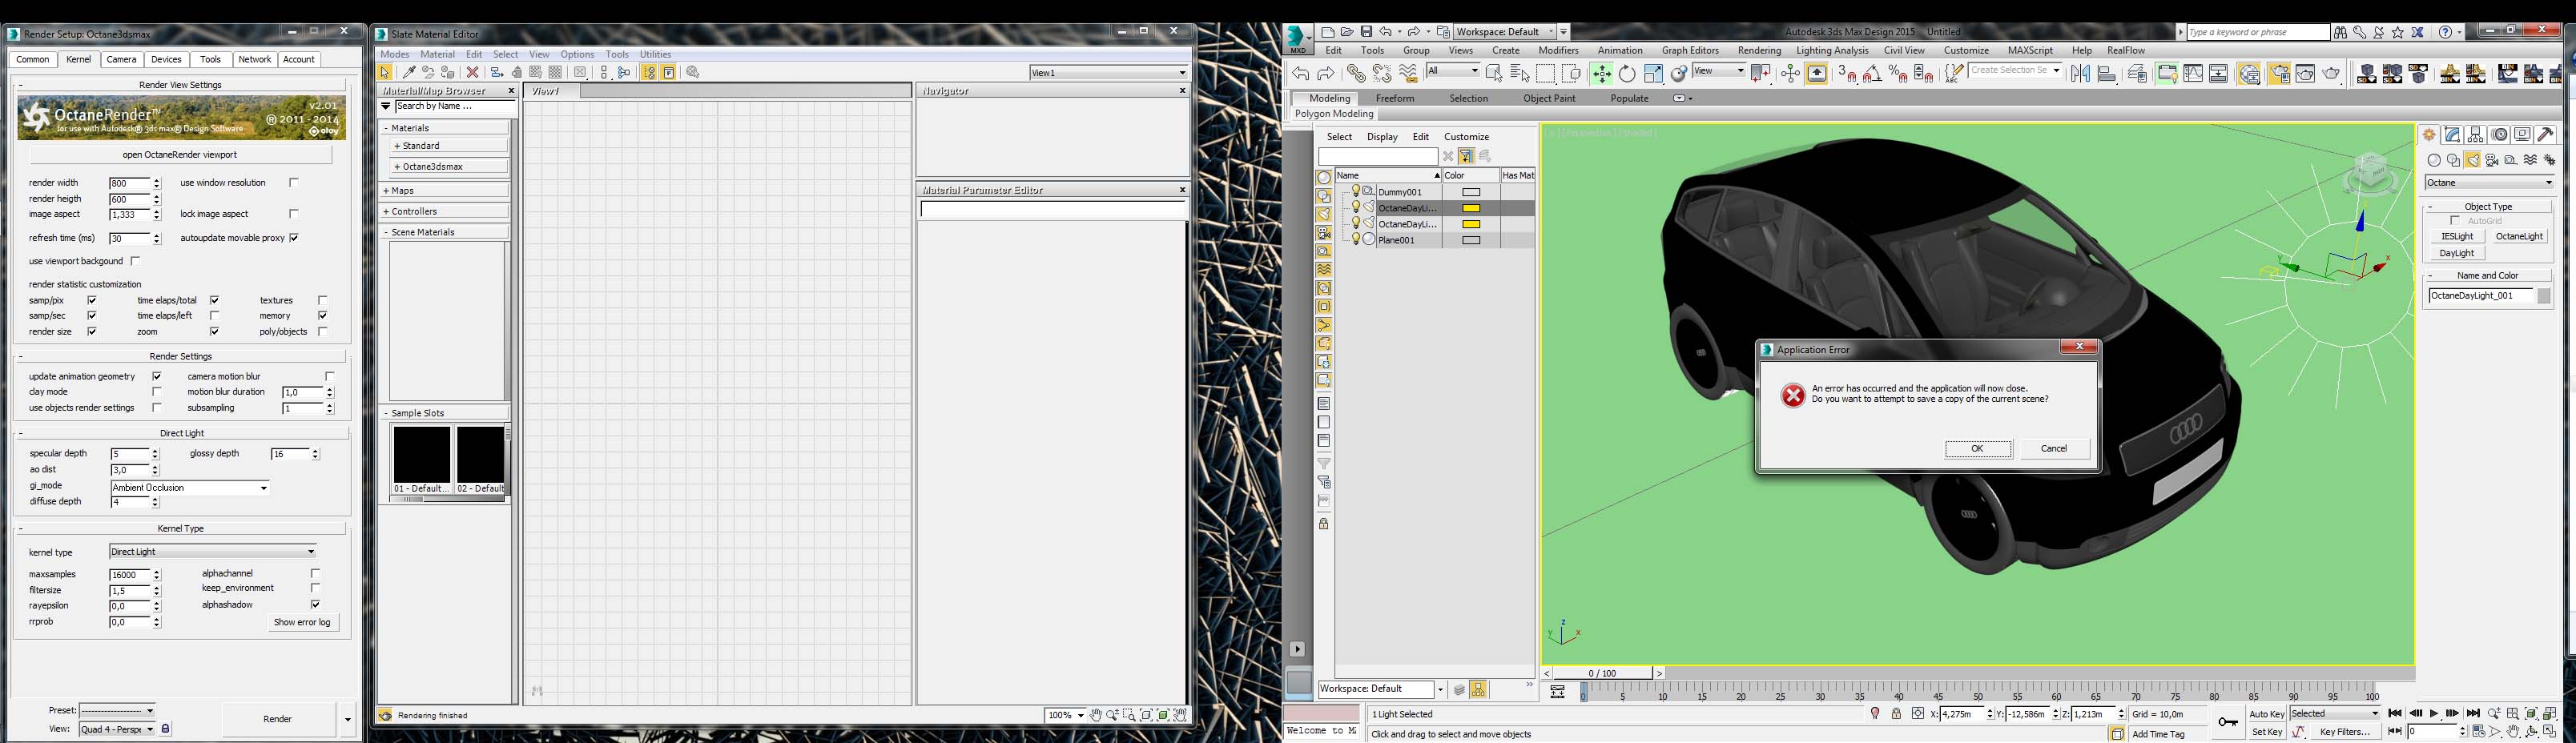The width and height of the screenshot is (2576, 743).
Task: Toggle the Percent Snap icon
Action: click(1898, 73)
